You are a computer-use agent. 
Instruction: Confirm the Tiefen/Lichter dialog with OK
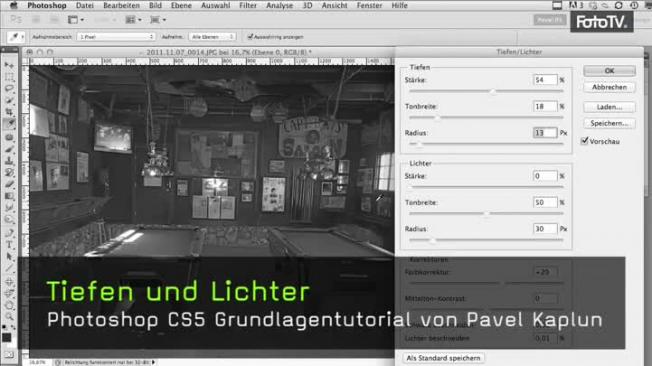coord(609,71)
